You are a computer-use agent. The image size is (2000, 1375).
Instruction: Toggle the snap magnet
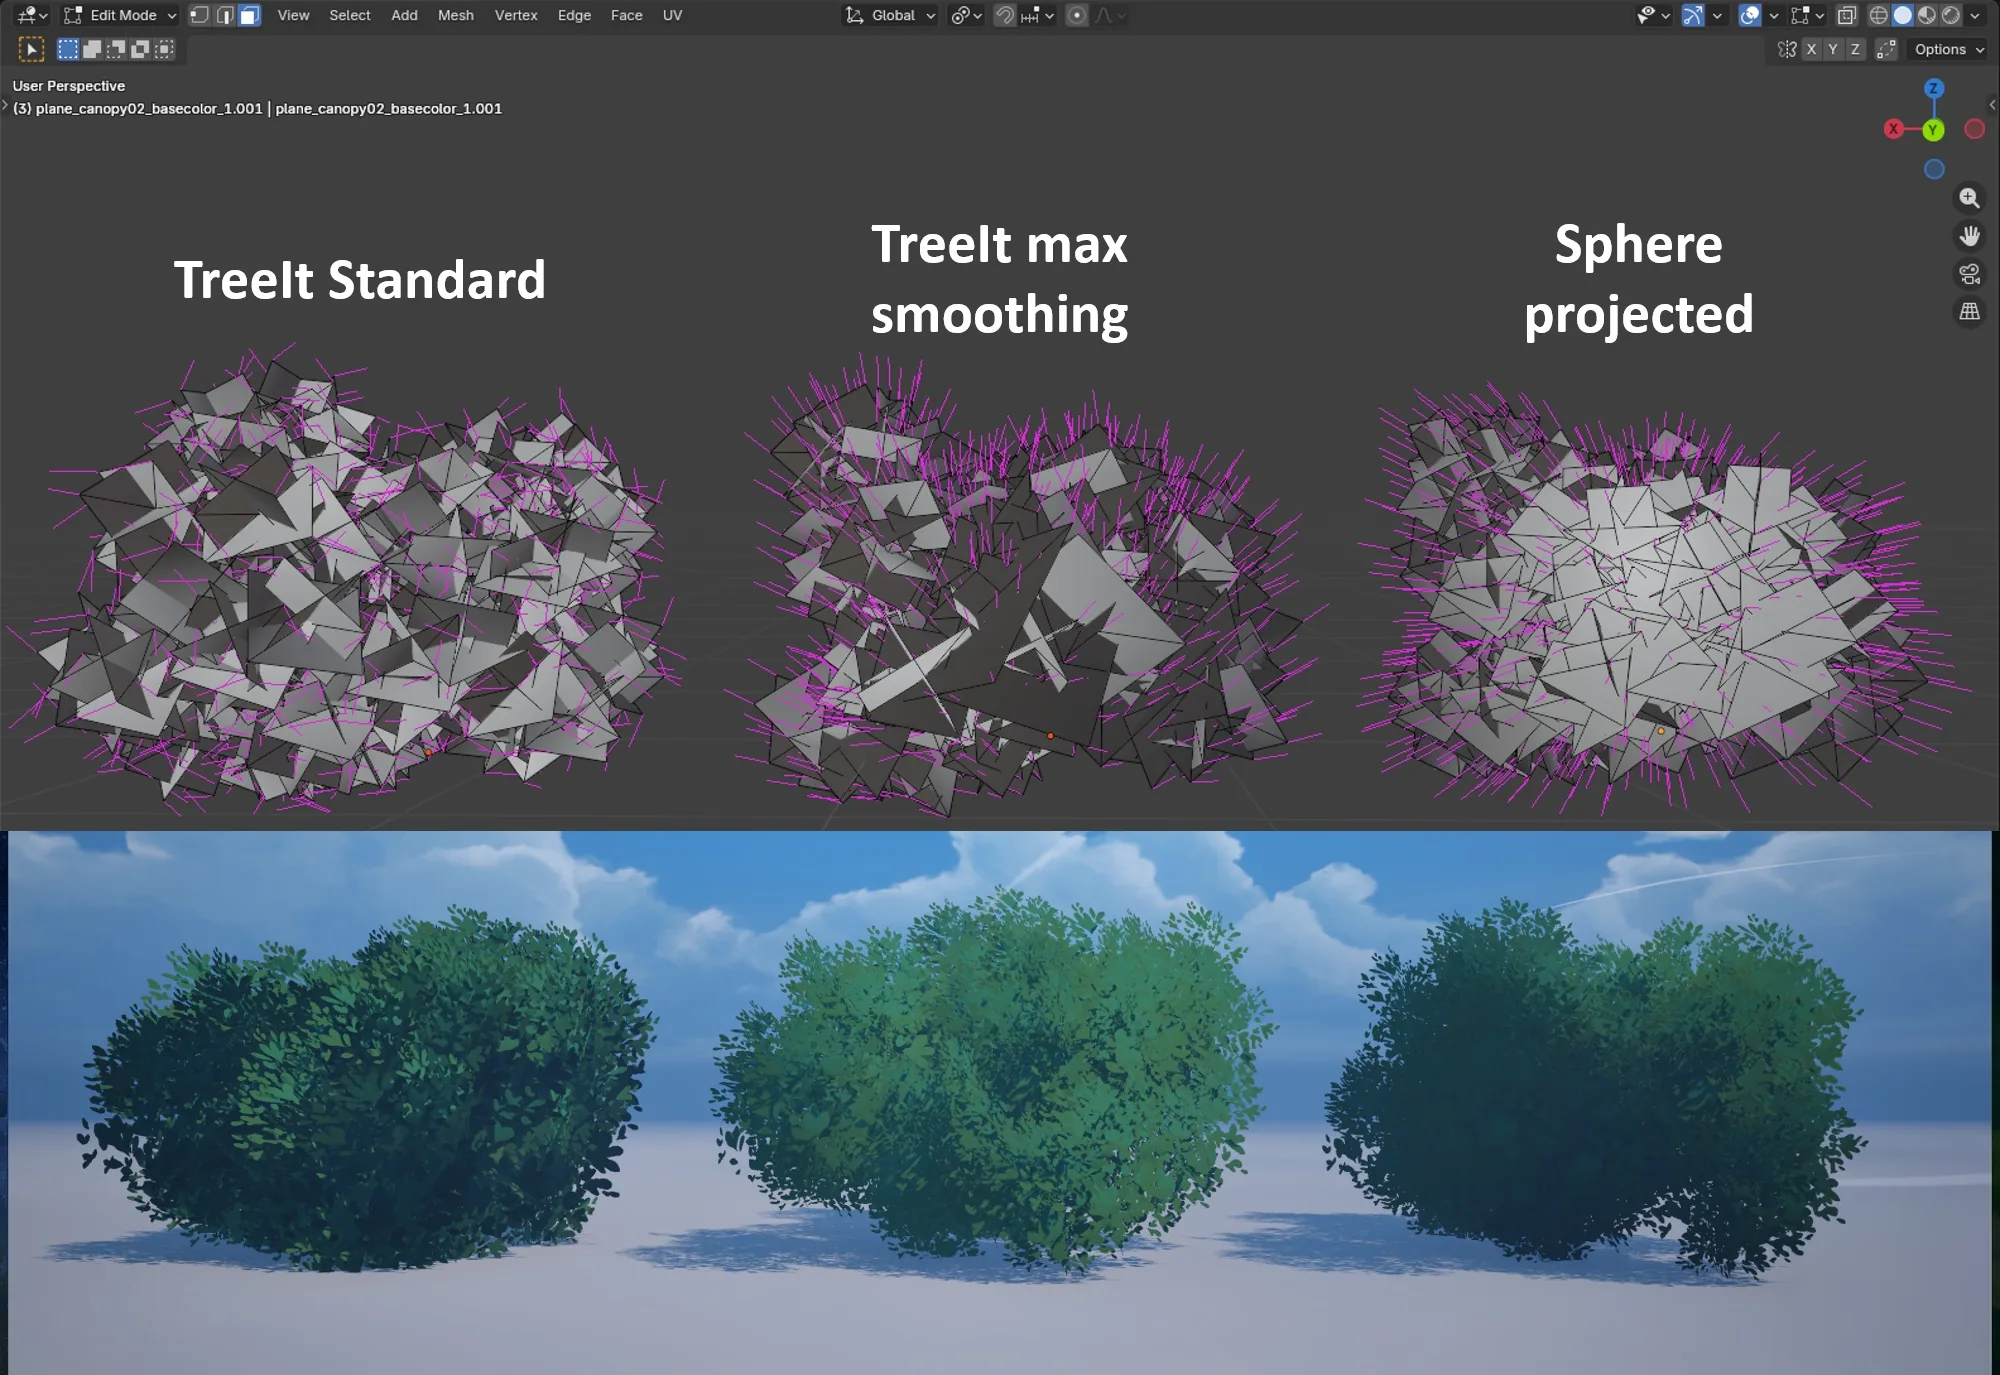point(1005,15)
